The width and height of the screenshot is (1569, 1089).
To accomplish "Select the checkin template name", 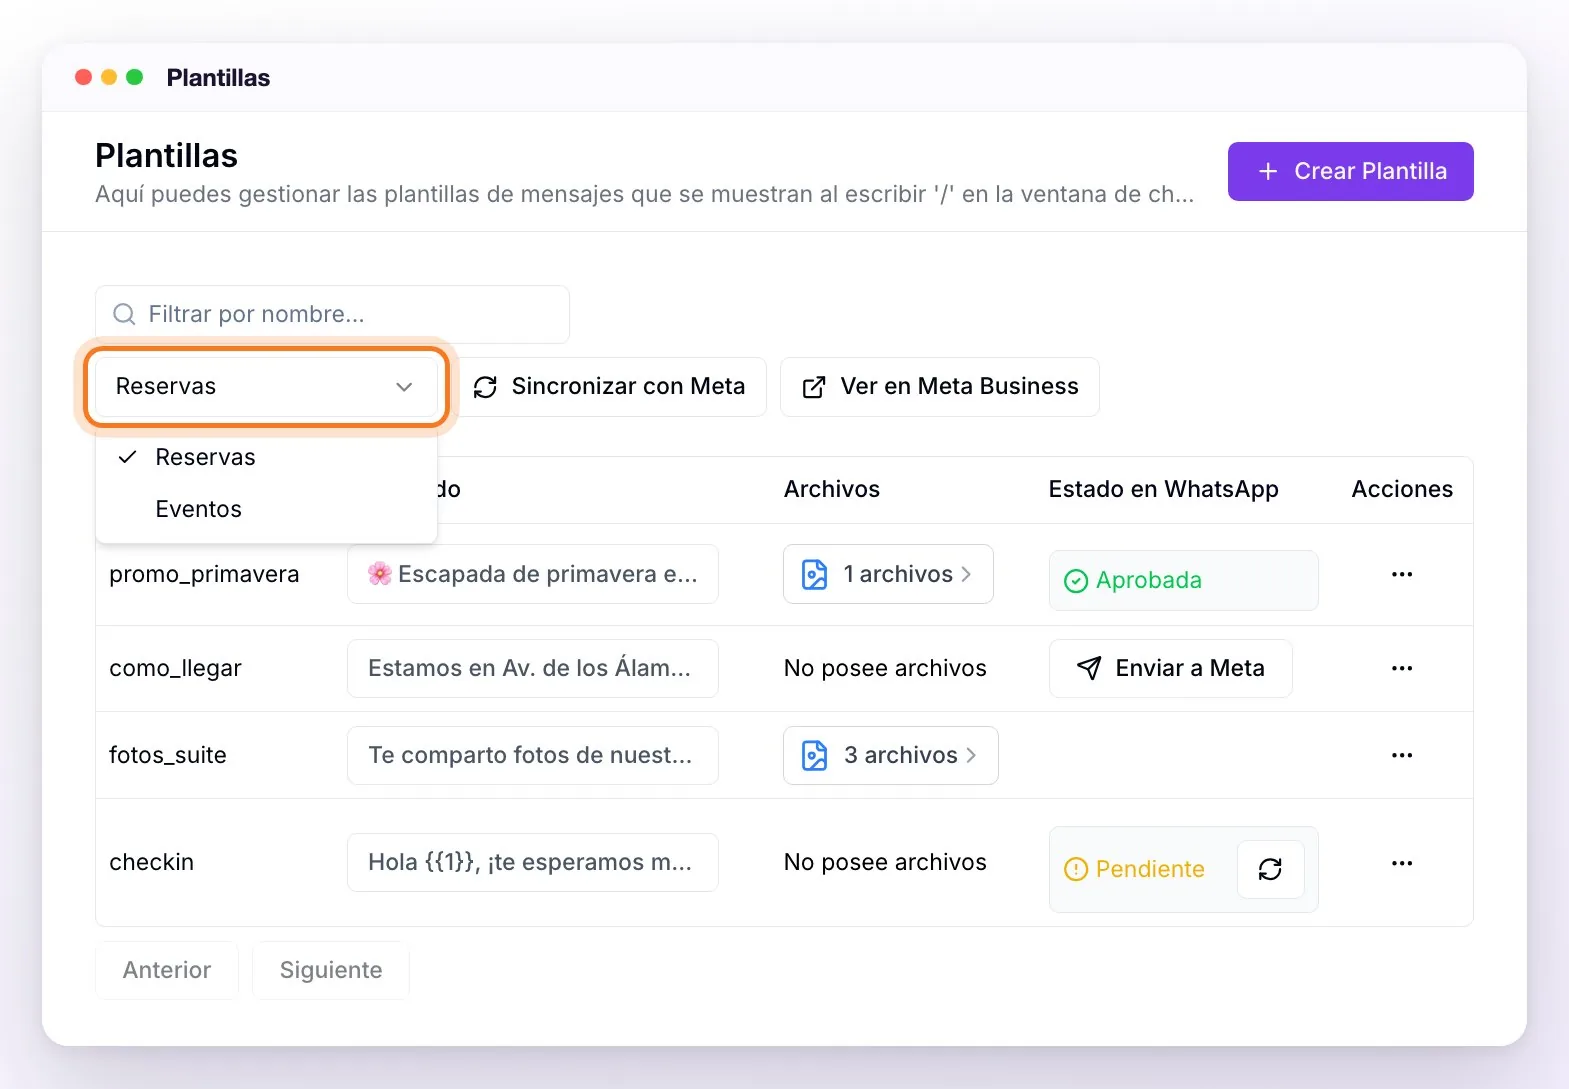I will point(151,862).
